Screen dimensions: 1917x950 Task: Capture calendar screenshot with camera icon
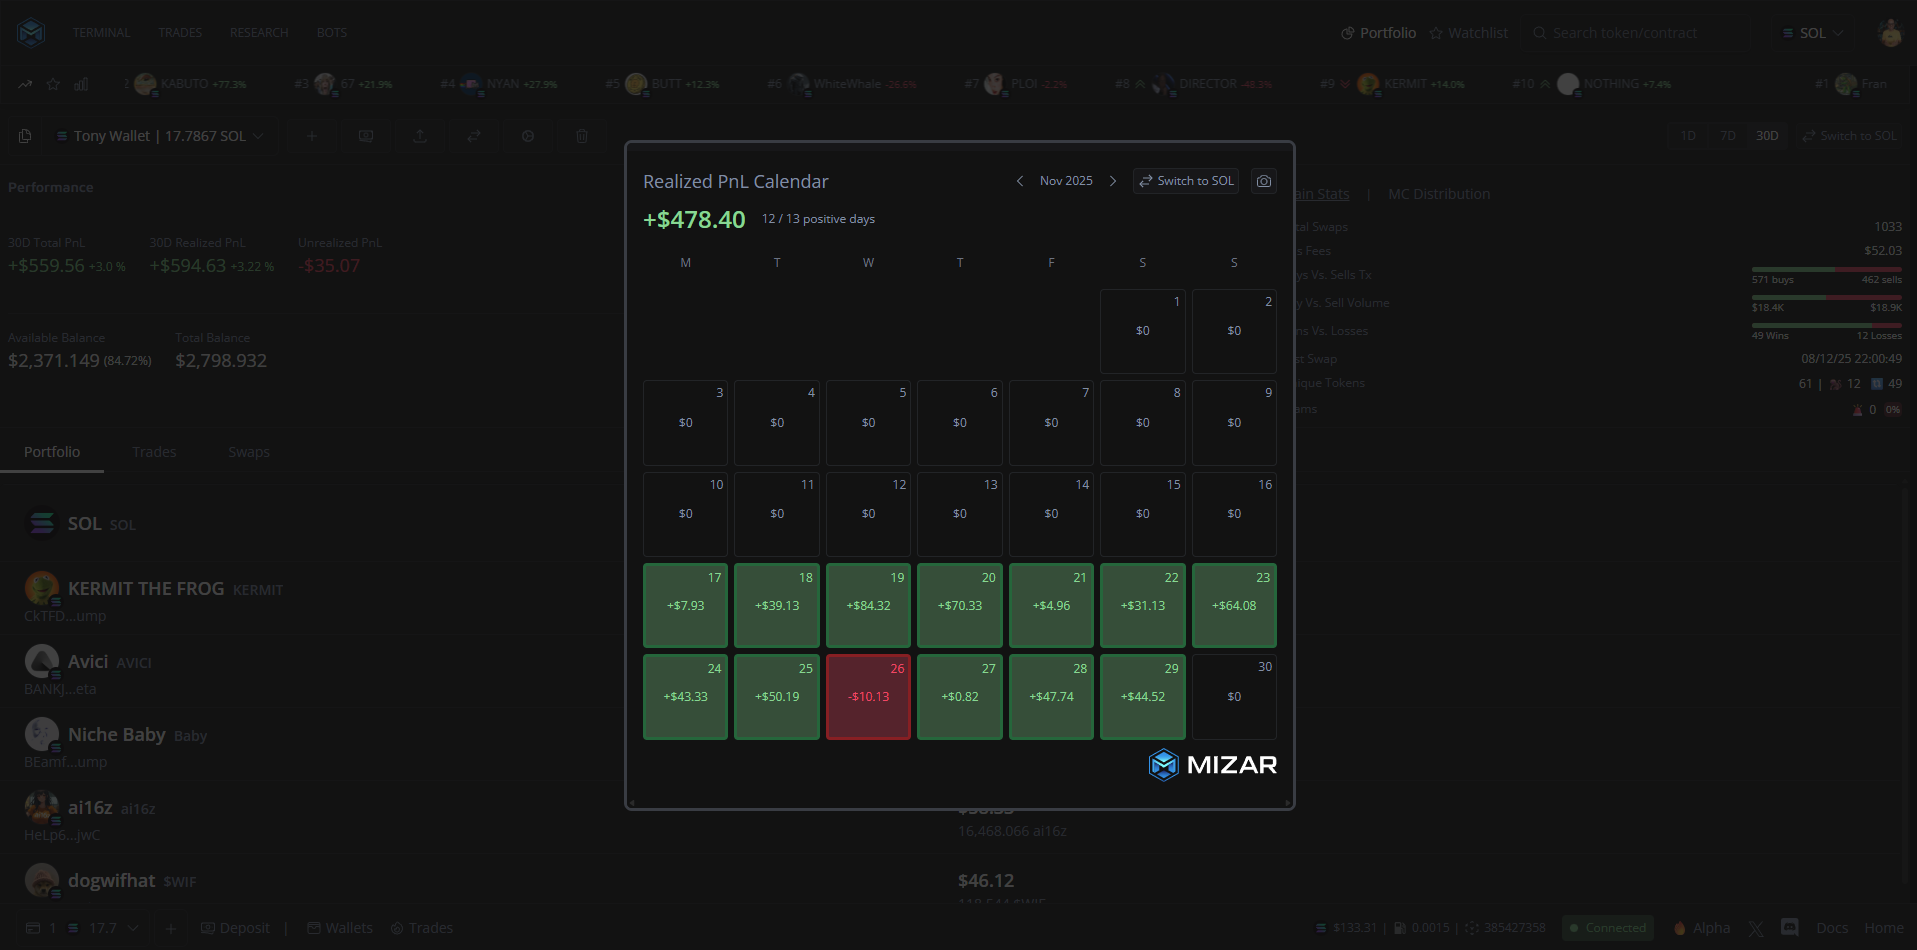pos(1264,181)
